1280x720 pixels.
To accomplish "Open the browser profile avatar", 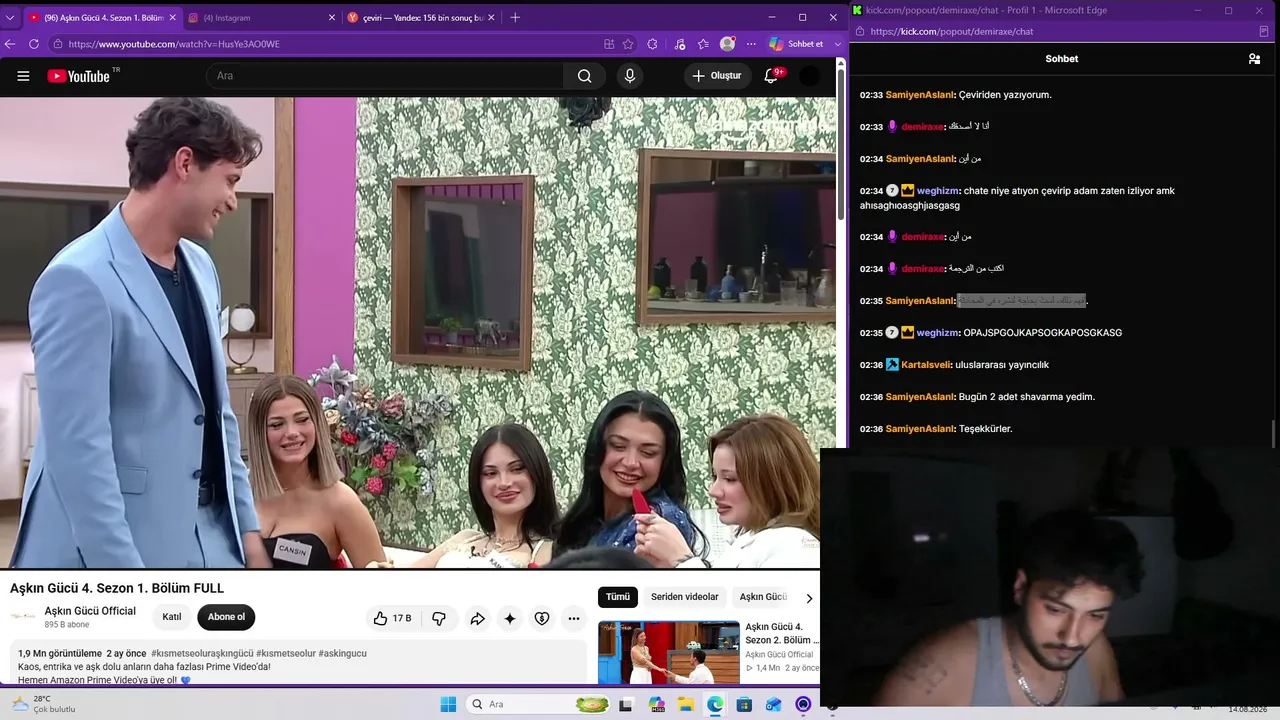I will click(x=727, y=44).
